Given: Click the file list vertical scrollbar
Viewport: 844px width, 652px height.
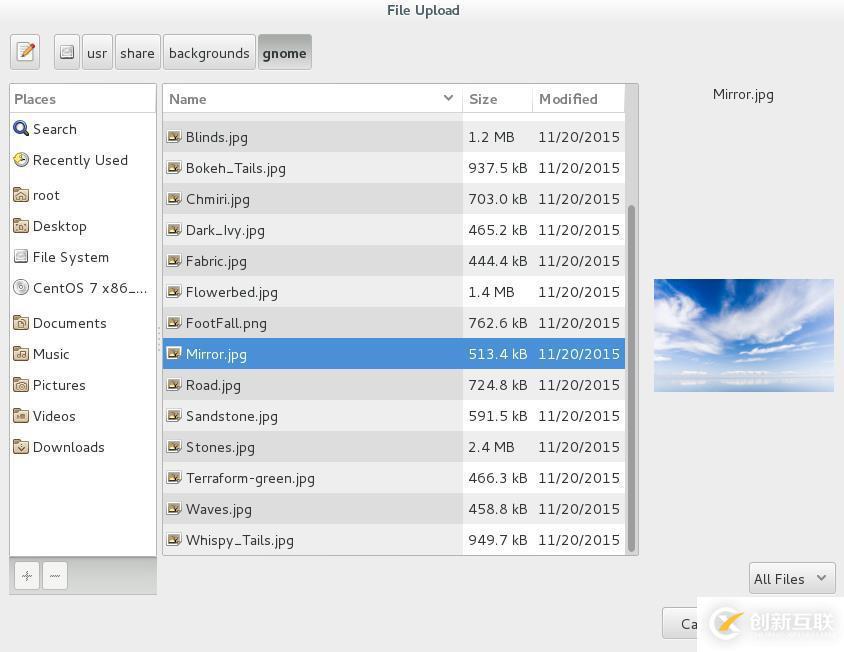Looking at the screenshot, I should 631,378.
